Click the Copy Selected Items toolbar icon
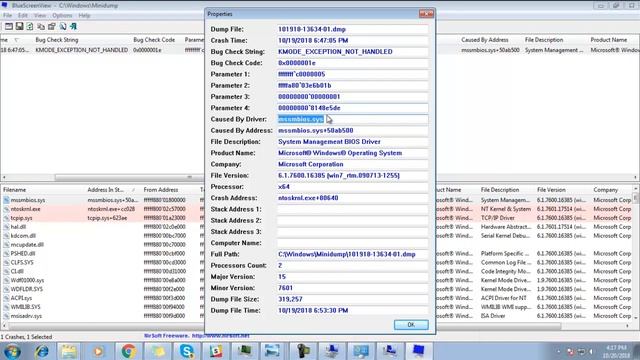The image size is (640, 360). (41, 27)
